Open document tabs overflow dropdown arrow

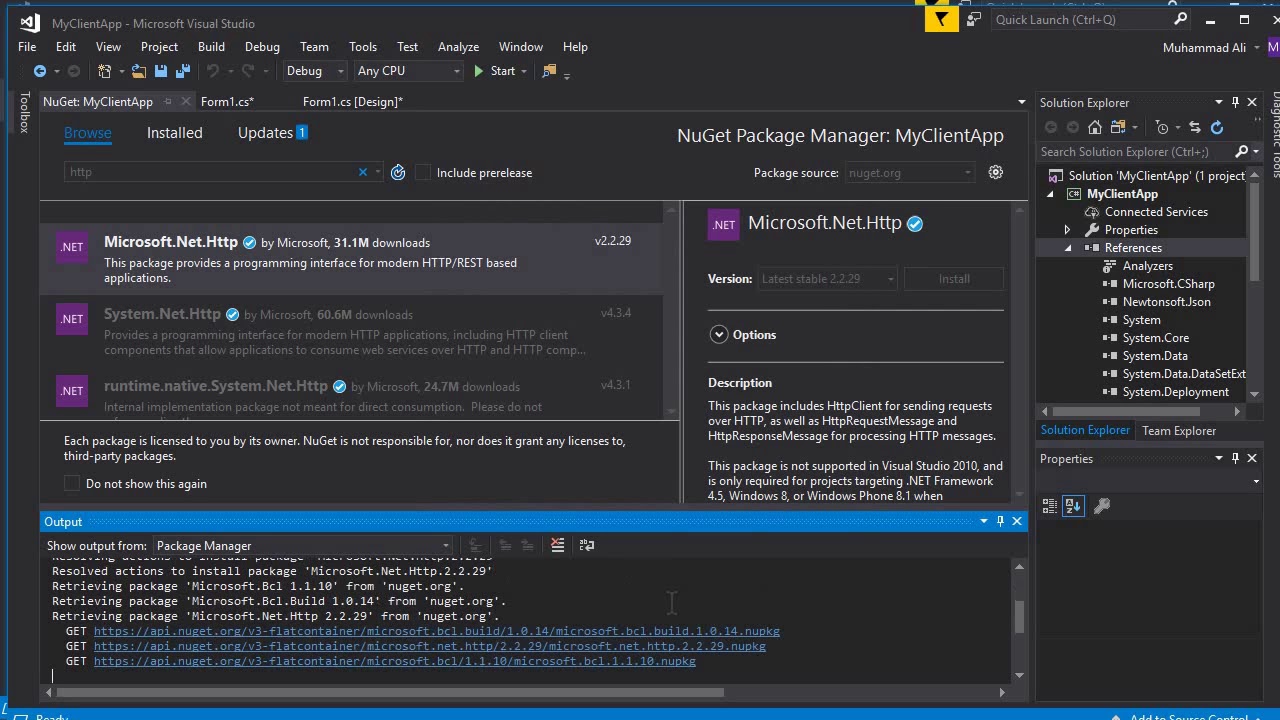[1021, 102]
